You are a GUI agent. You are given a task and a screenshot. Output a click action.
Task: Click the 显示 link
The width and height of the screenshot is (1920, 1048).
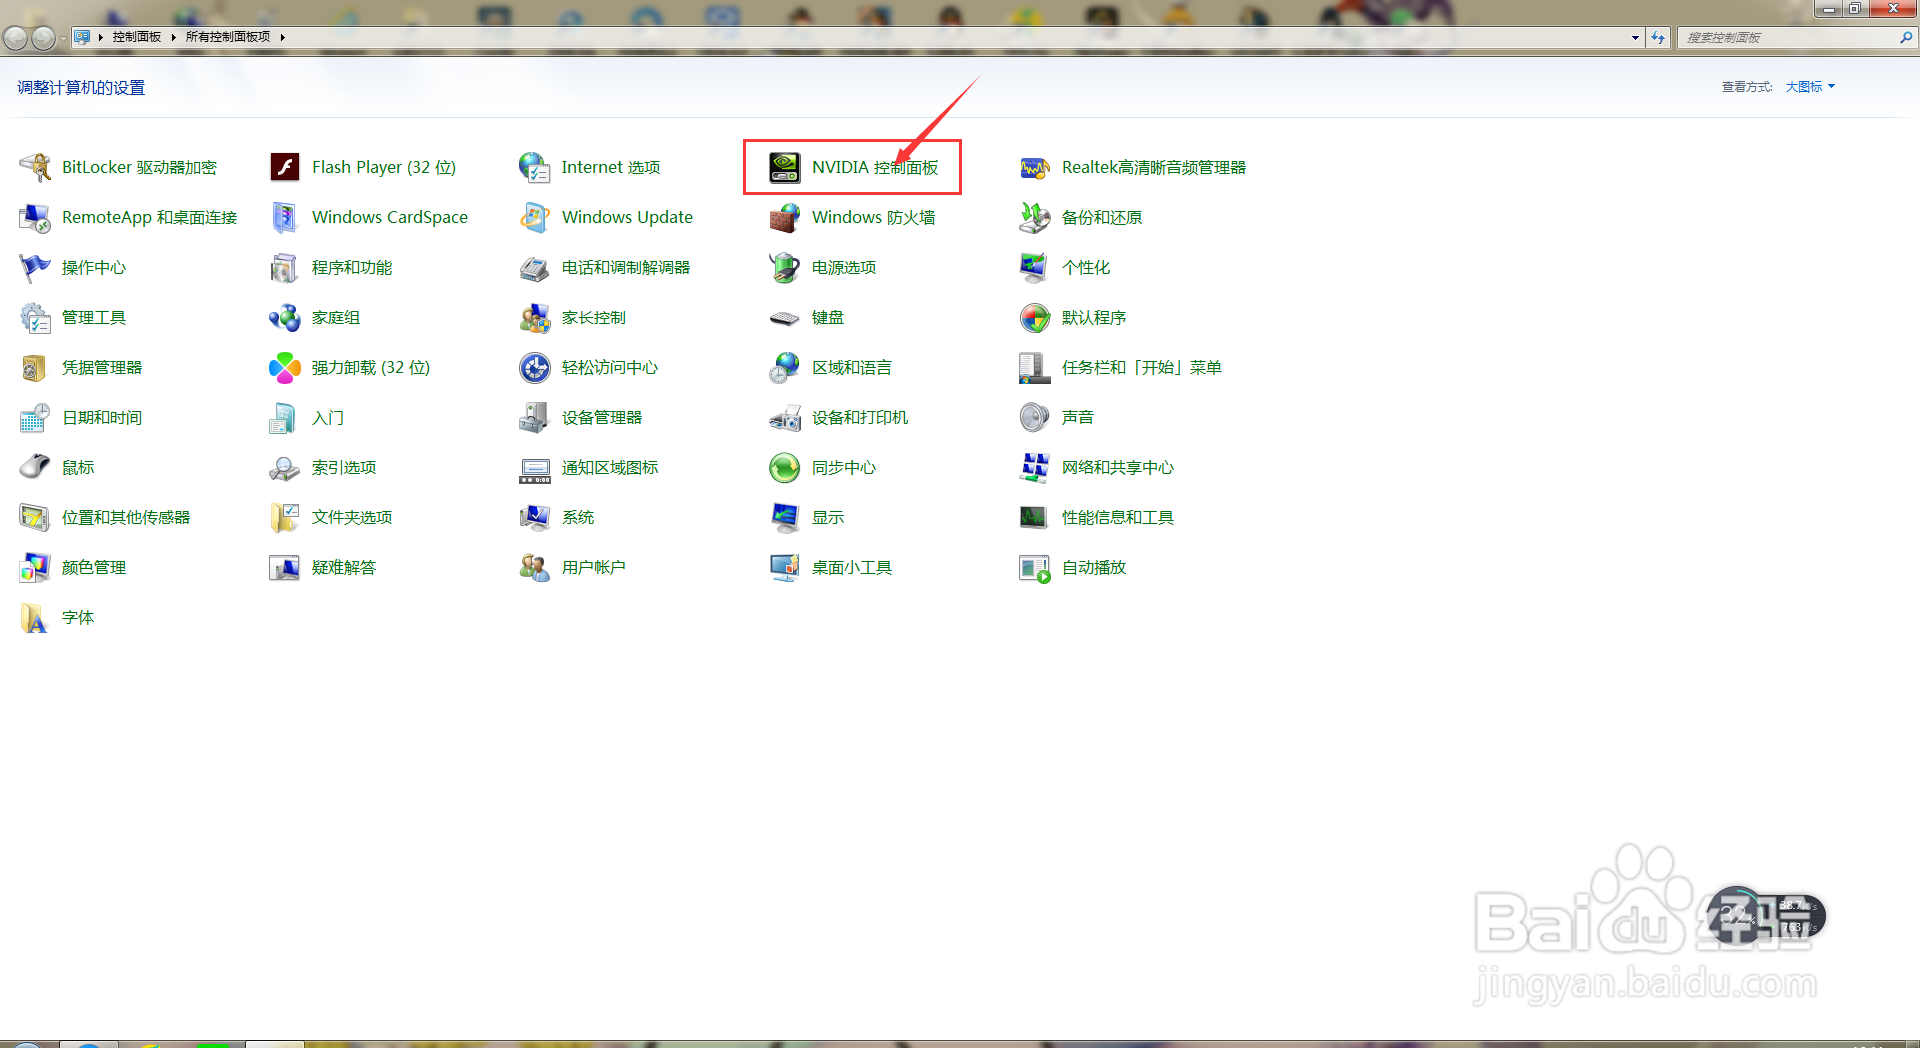(x=828, y=517)
